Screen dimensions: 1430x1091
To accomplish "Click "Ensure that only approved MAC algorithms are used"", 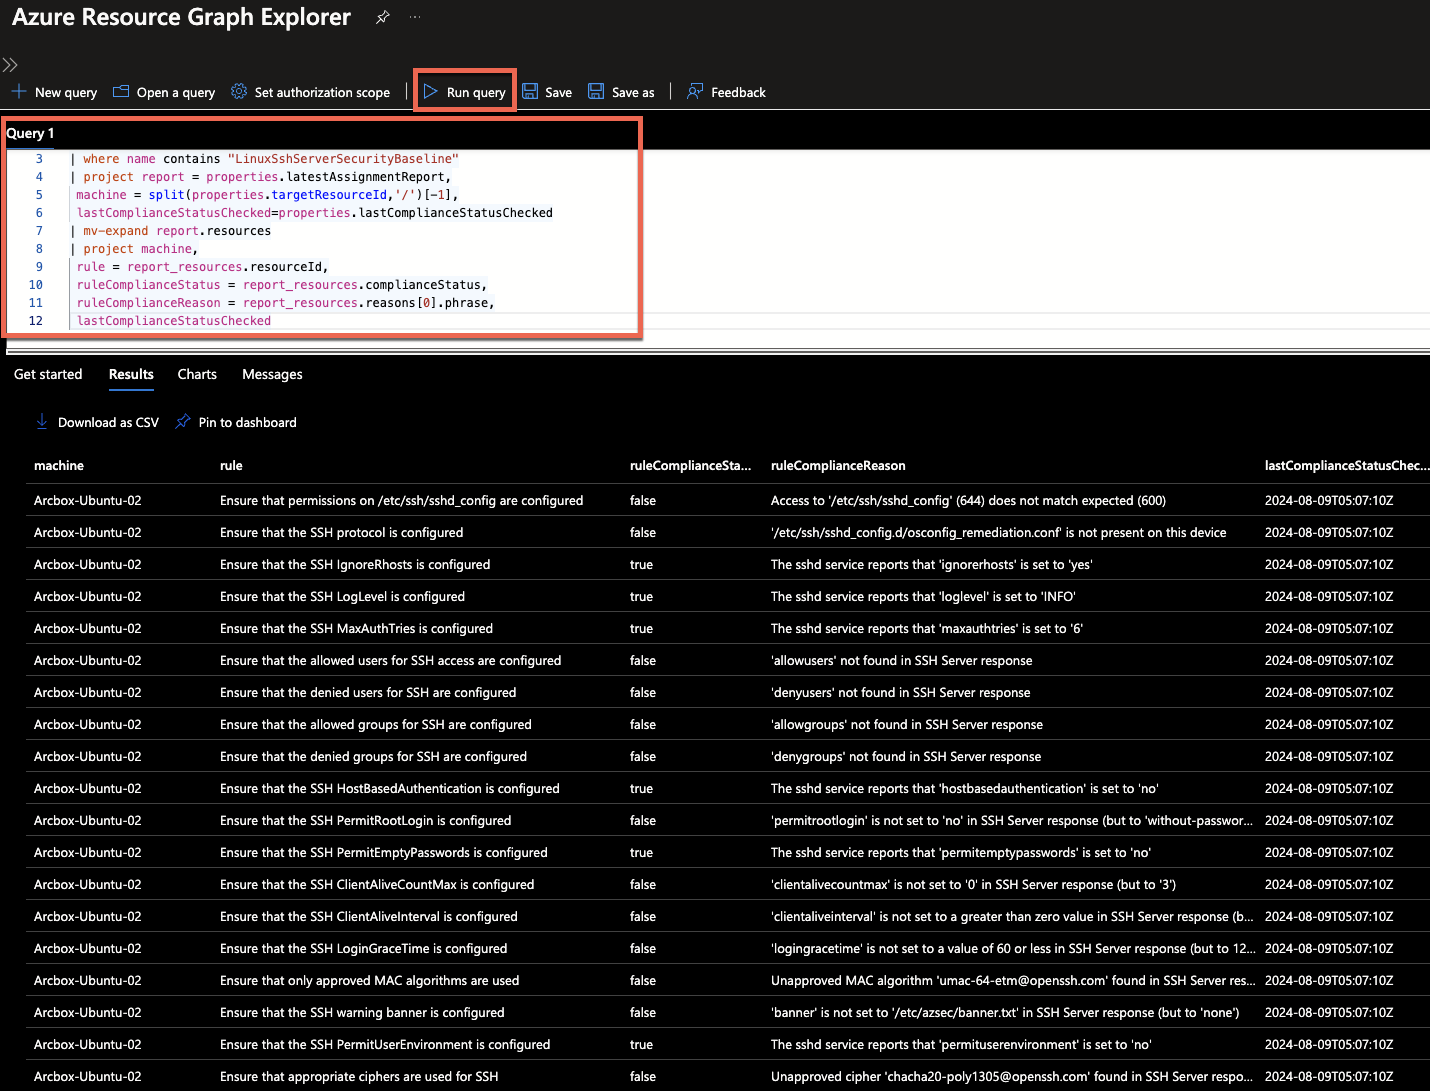I will (x=369, y=981).
